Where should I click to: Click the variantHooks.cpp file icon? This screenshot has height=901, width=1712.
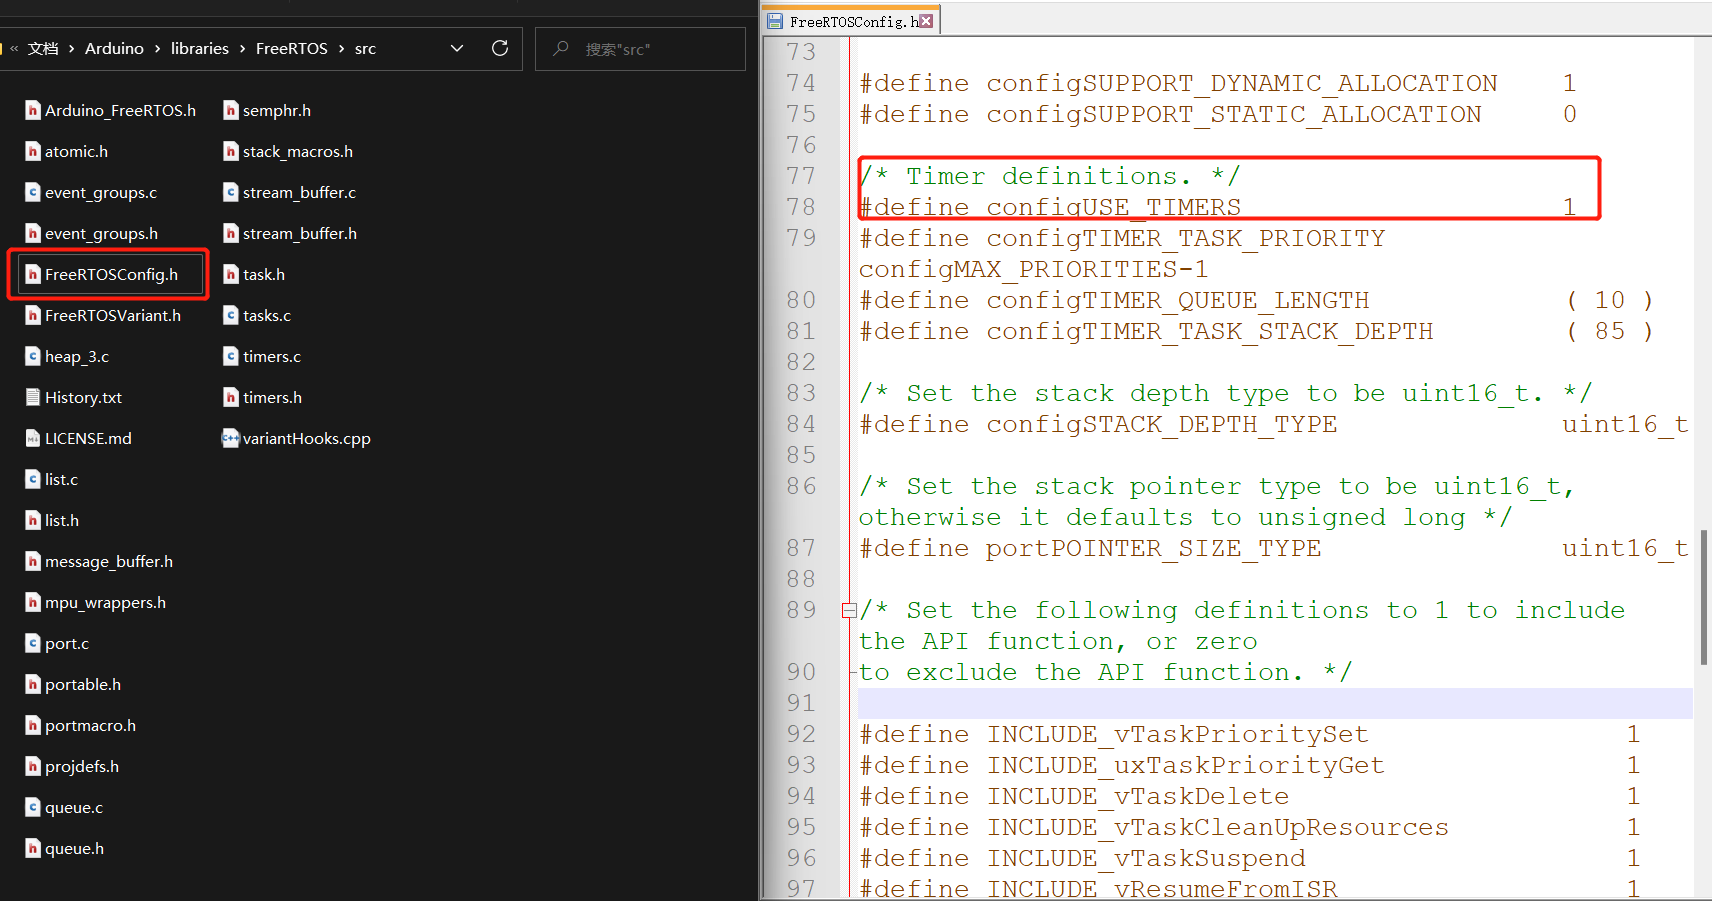click(x=231, y=438)
